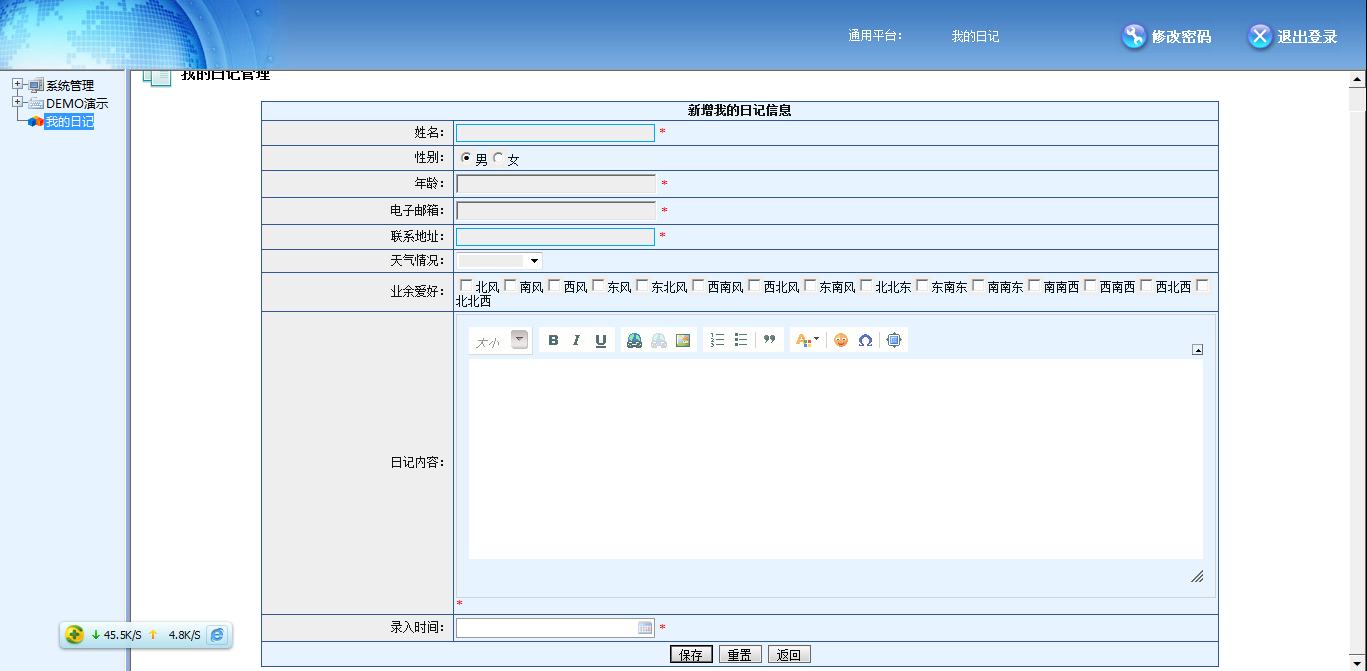Click the 系统管理 computer icon in tree

[x=36, y=86]
